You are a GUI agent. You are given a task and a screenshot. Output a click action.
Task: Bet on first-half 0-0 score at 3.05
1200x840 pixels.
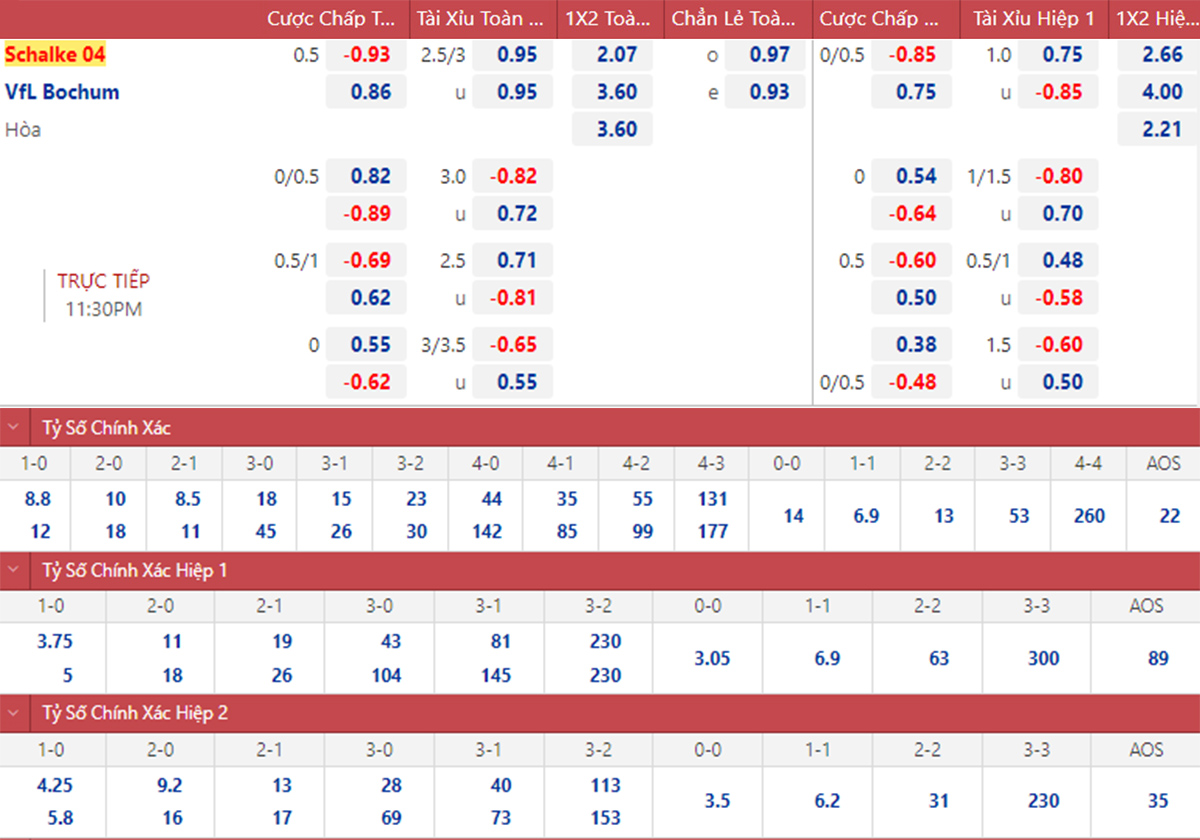pos(711,658)
